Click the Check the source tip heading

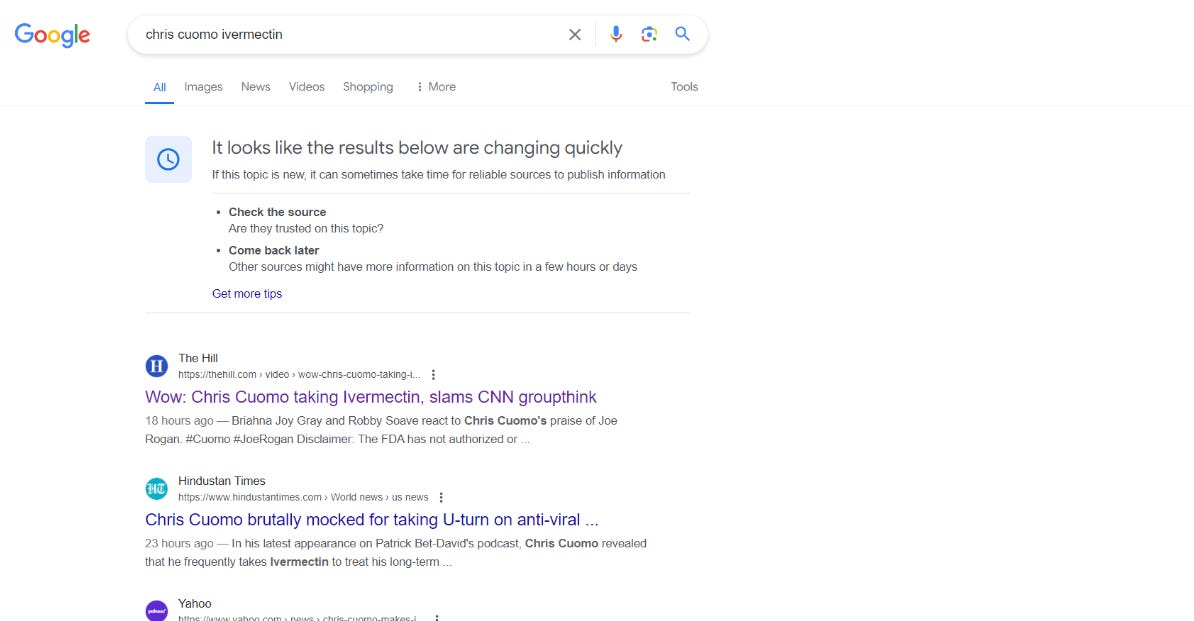277,212
